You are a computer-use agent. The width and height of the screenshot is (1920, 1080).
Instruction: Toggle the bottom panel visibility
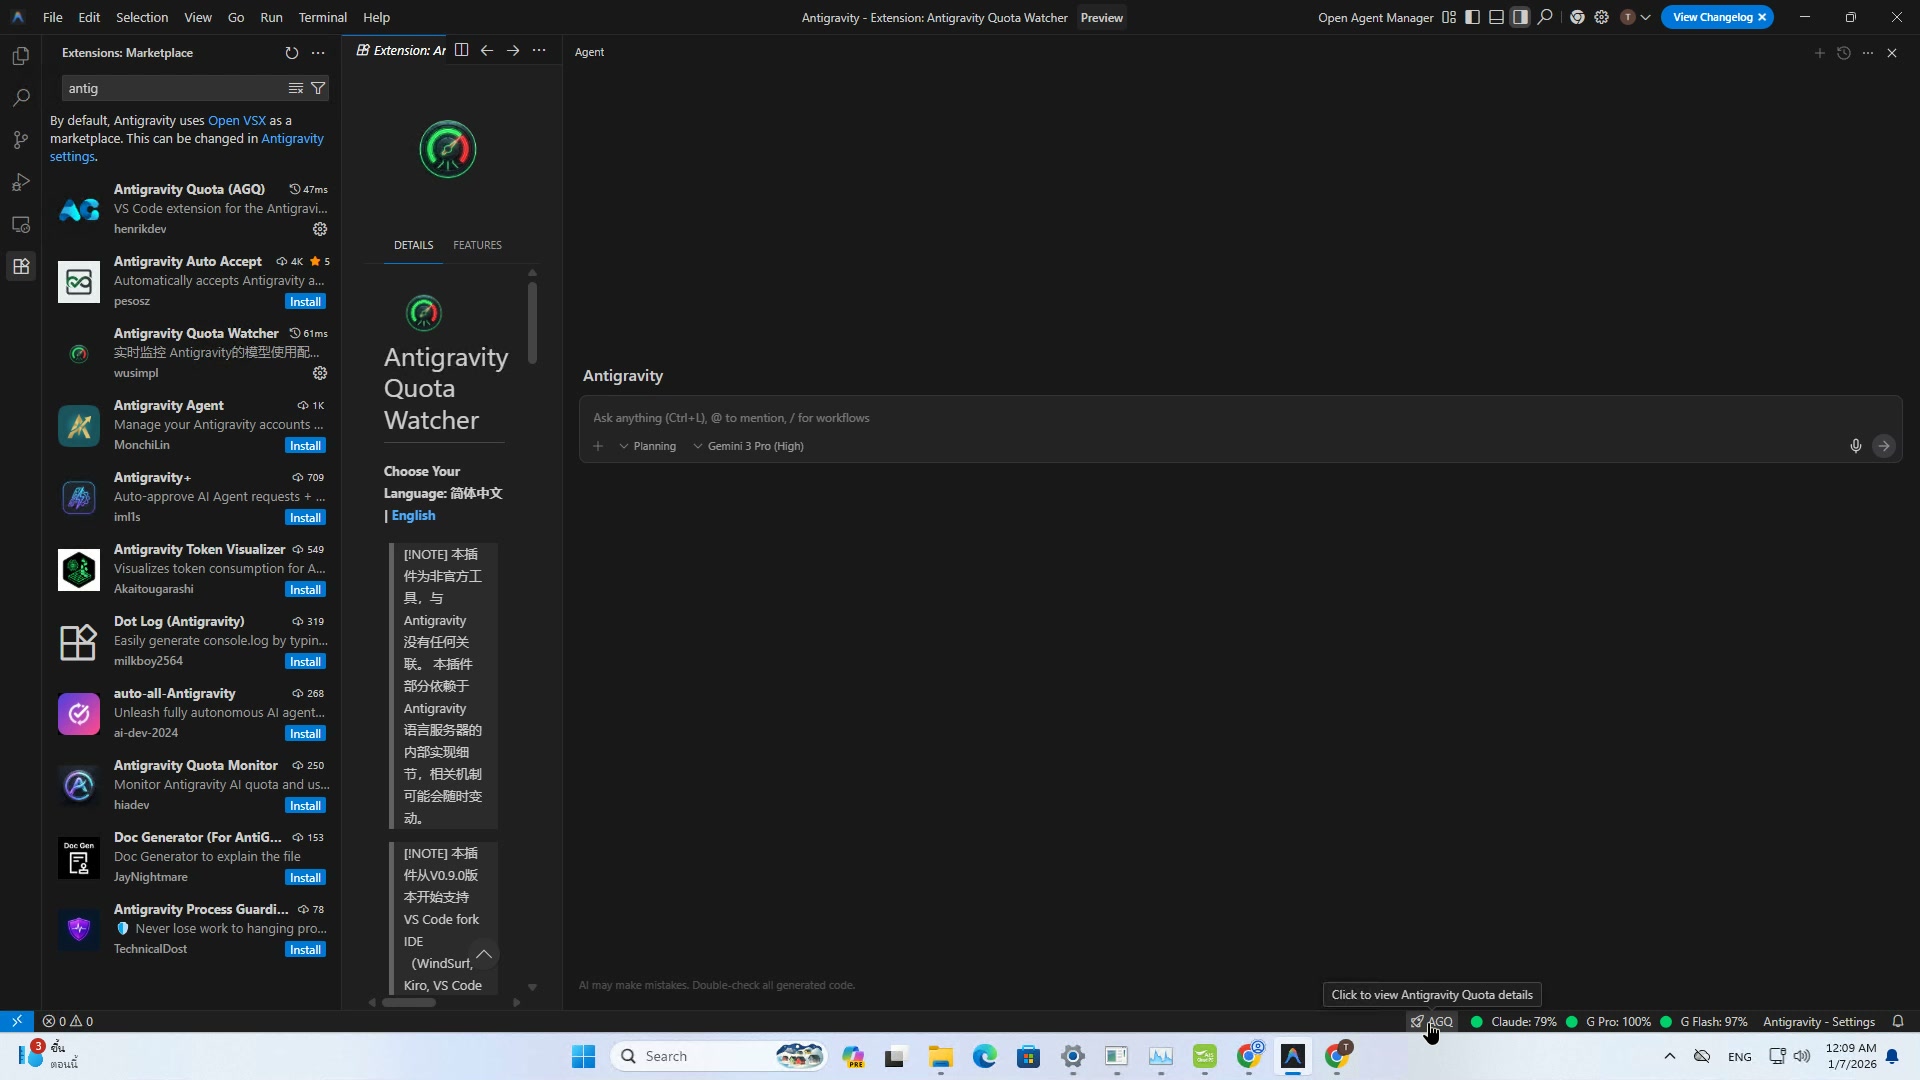click(1496, 17)
